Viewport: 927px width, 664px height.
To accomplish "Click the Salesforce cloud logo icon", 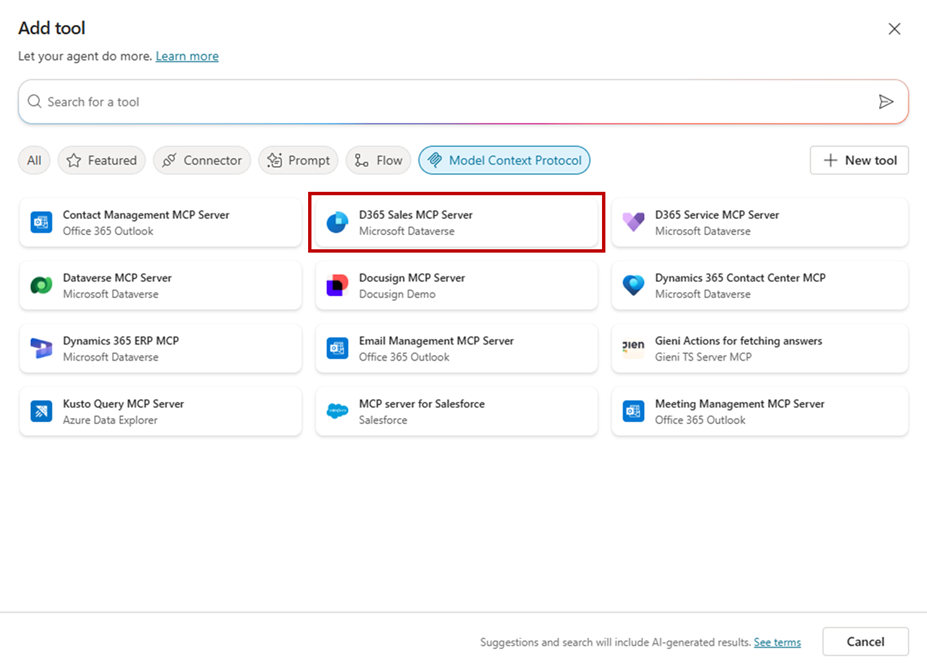I will click(337, 412).
